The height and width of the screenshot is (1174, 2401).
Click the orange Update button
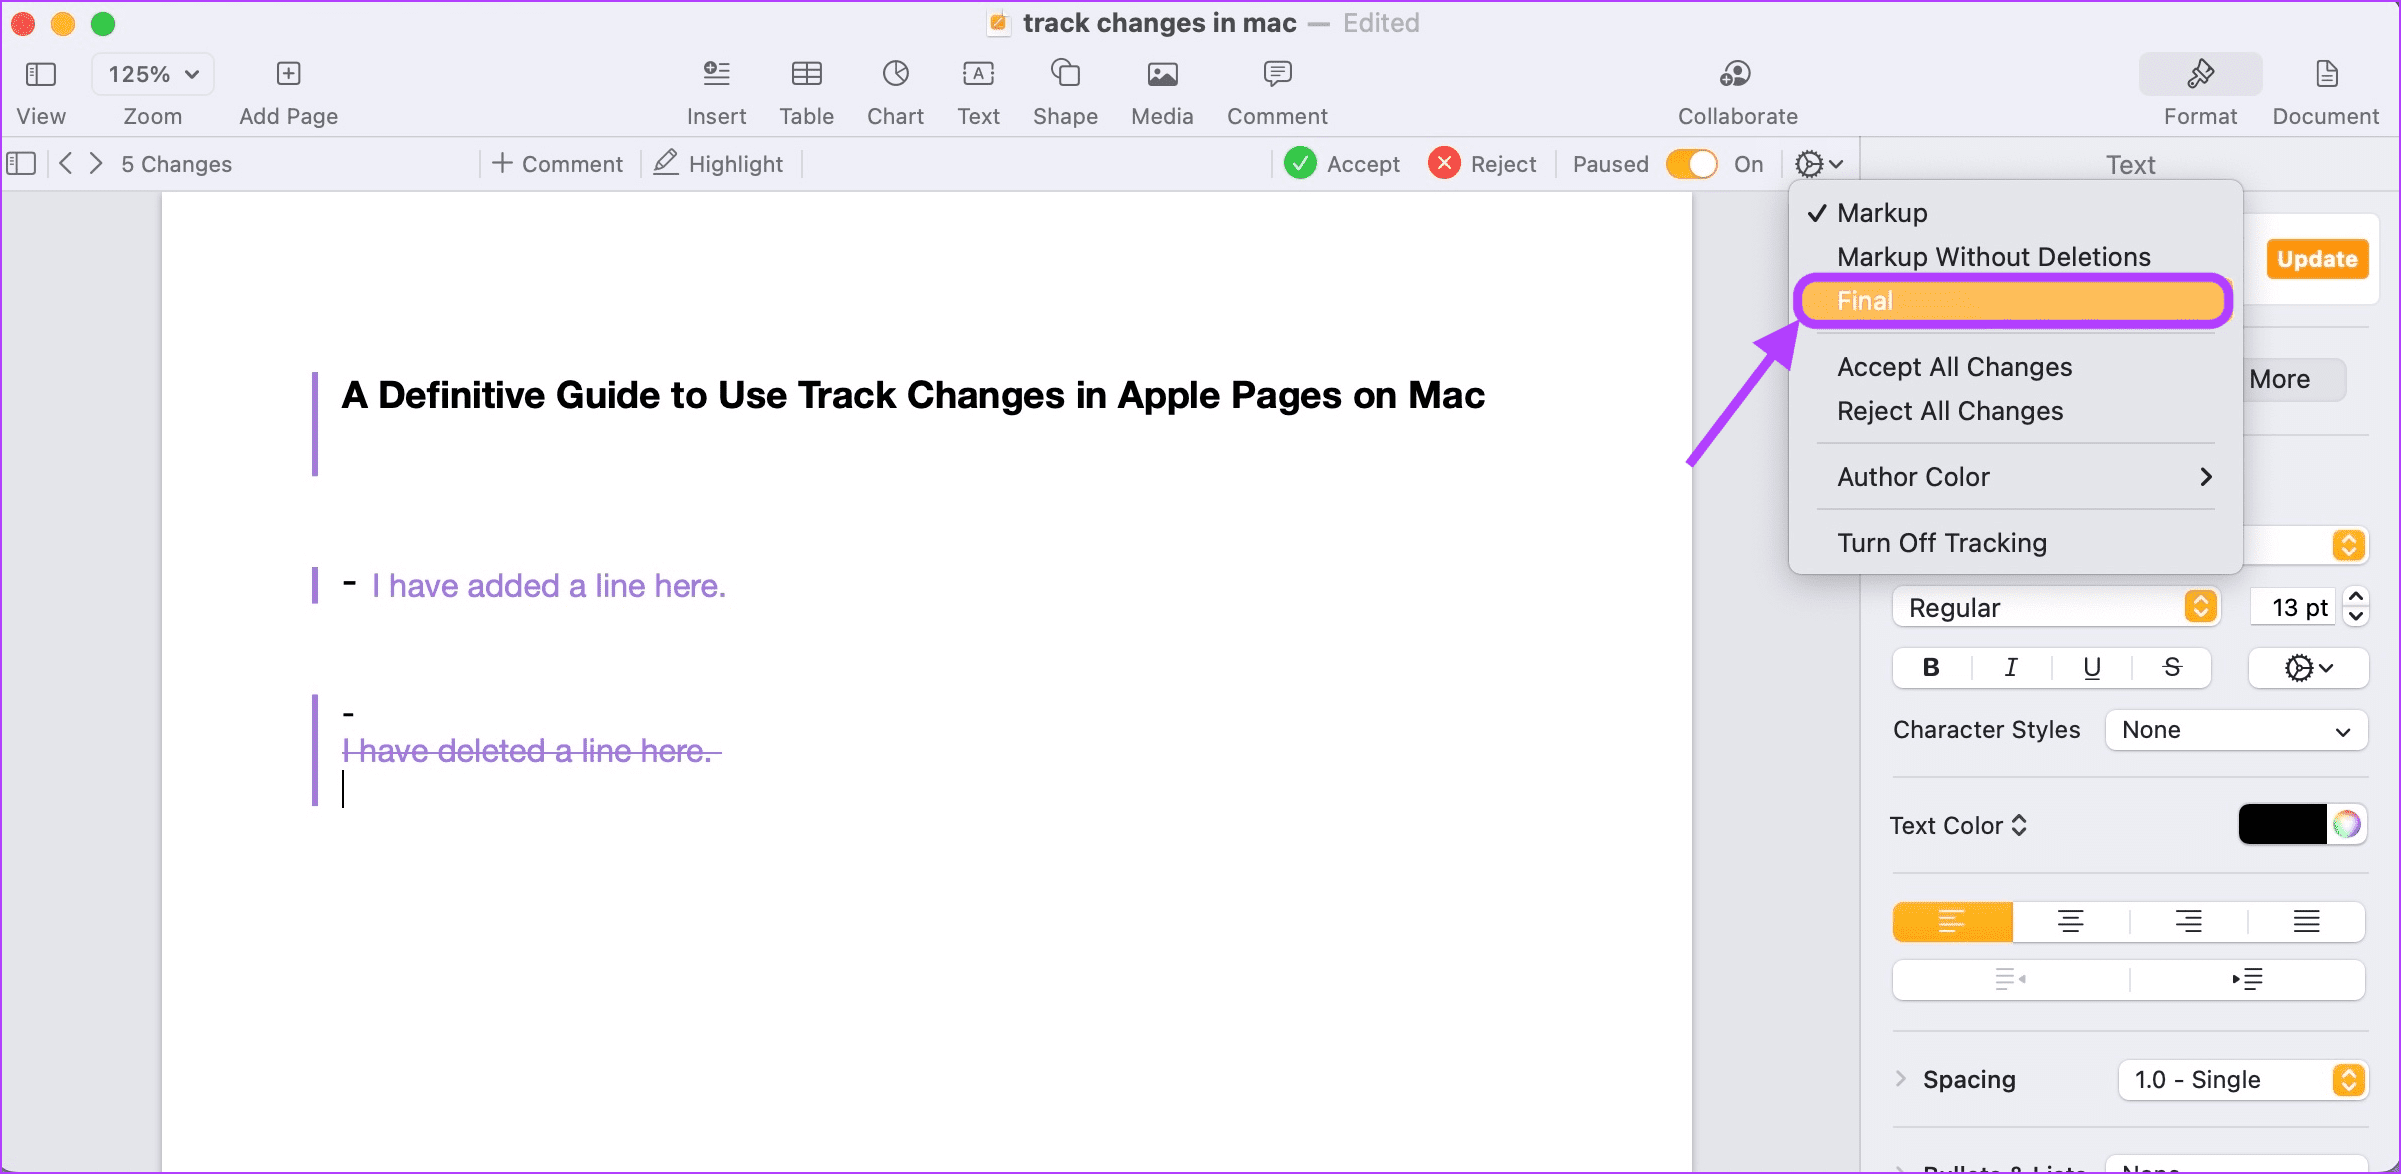pos(2317,259)
